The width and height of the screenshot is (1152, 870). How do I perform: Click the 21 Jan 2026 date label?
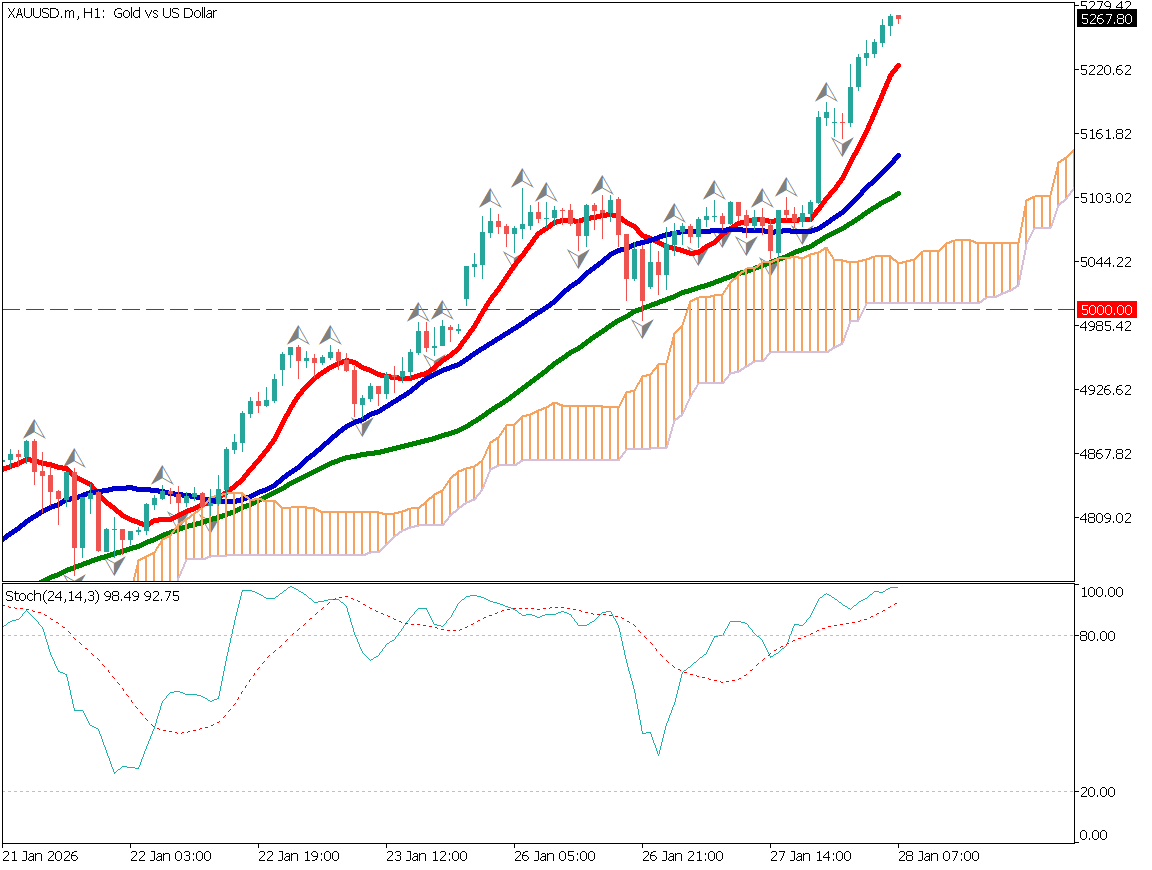40,857
